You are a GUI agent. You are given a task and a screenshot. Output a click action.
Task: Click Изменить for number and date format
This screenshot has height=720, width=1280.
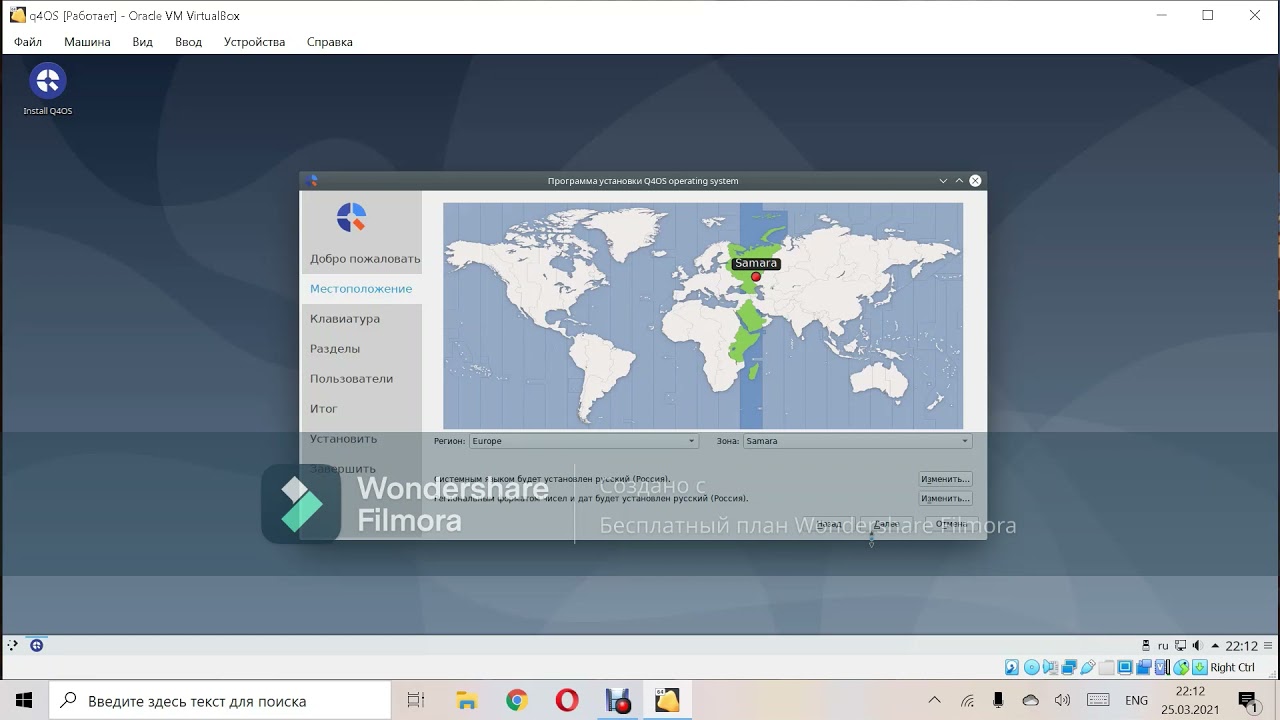pos(945,498)
